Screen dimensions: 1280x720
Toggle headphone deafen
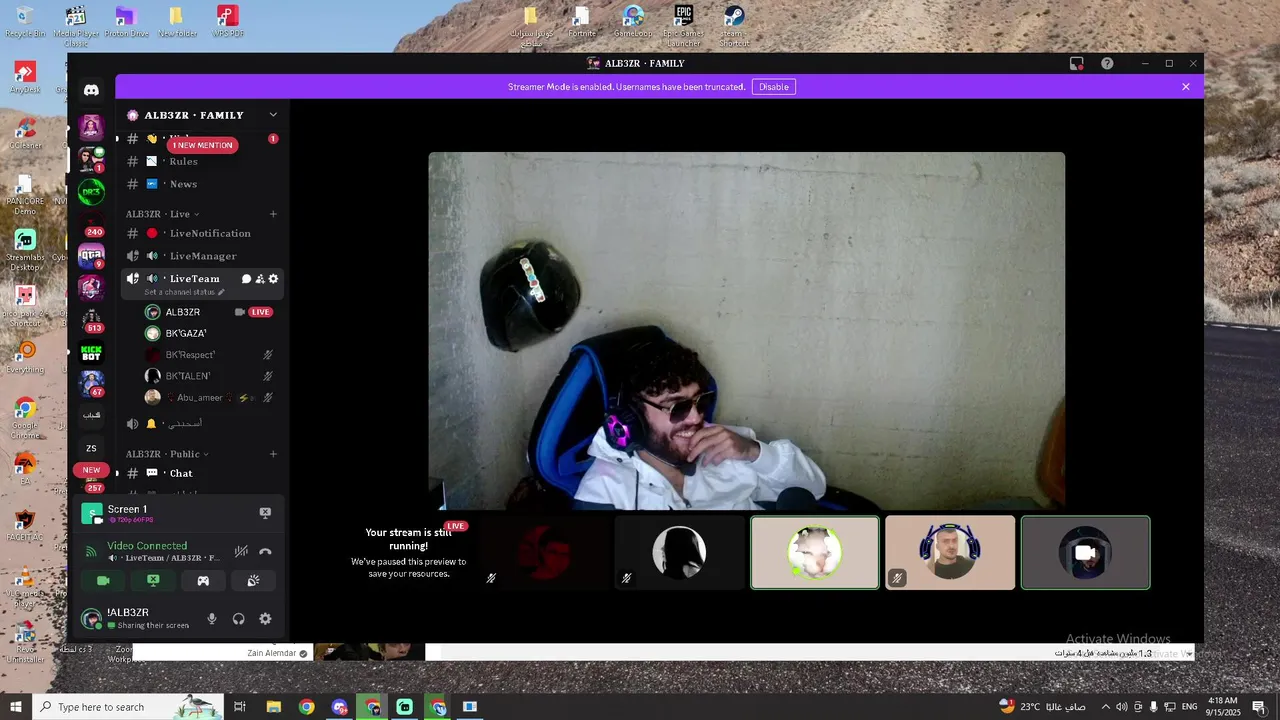tap(238, 619)
